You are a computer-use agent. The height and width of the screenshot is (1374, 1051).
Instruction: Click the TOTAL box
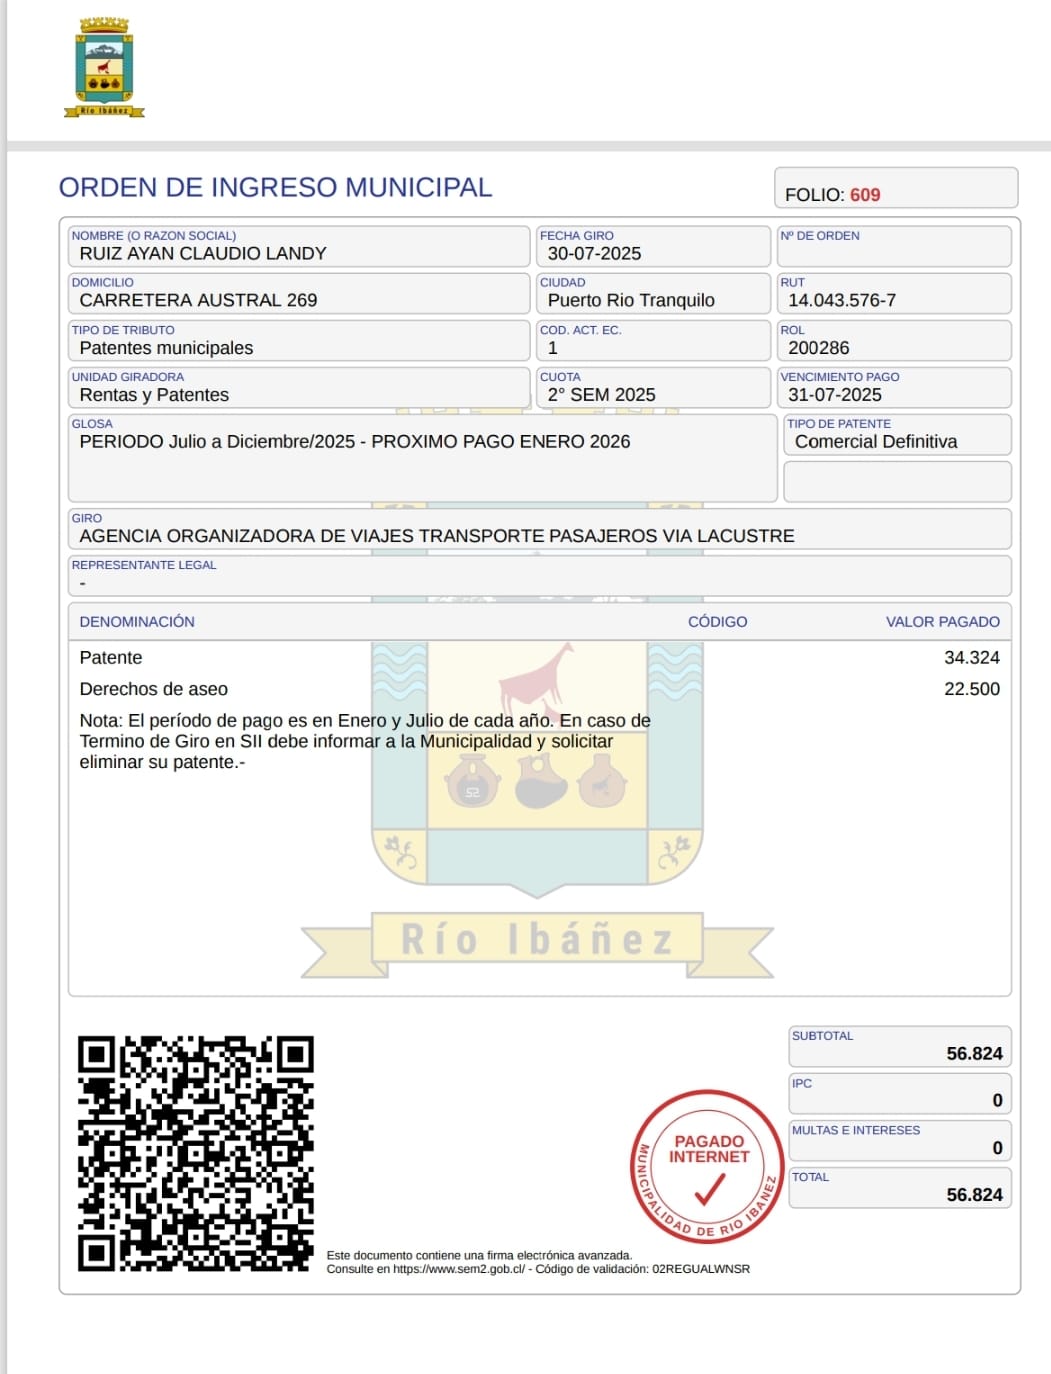click(x=900, y=1187)
